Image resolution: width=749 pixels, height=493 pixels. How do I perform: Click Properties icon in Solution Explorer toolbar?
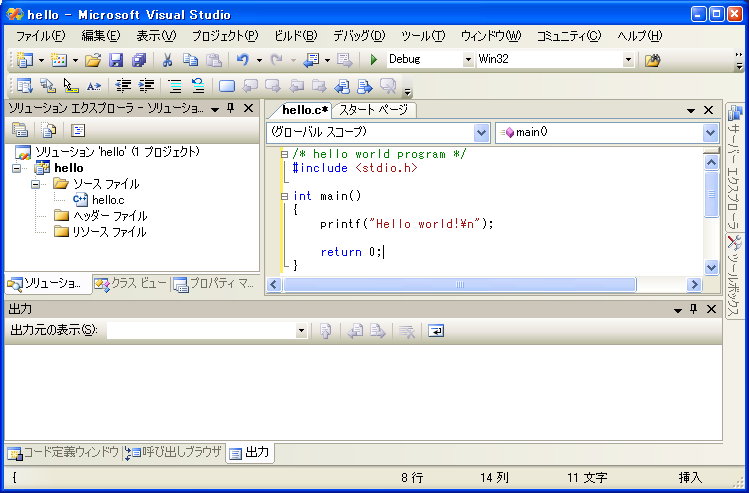[20, 130]
